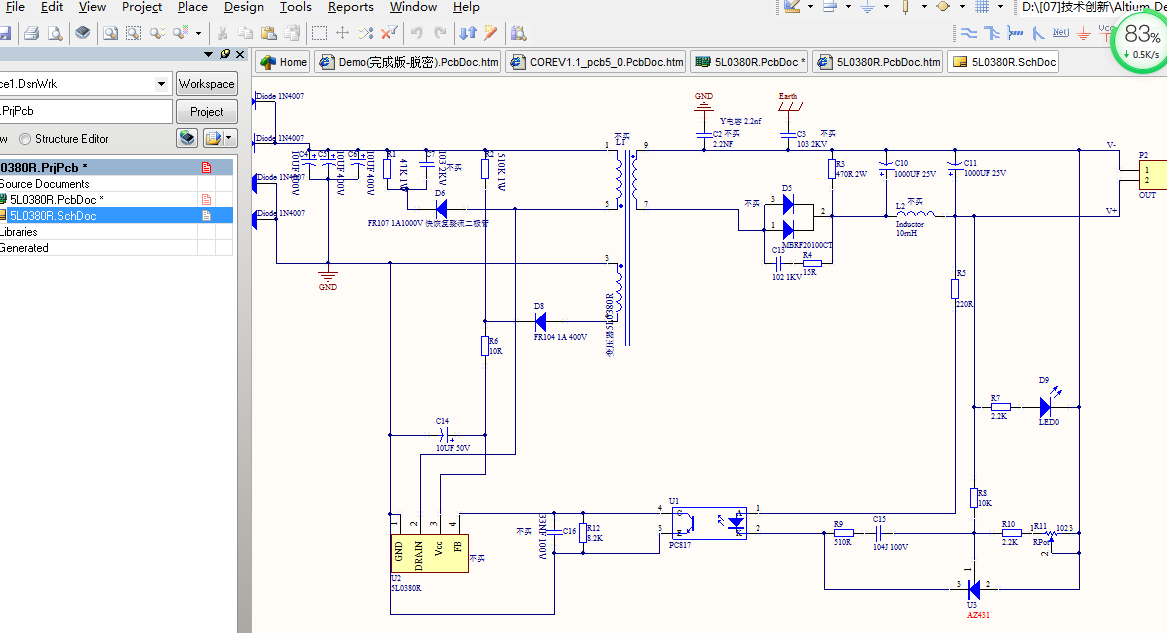
Task: Click the Project button
Action: 207,112
